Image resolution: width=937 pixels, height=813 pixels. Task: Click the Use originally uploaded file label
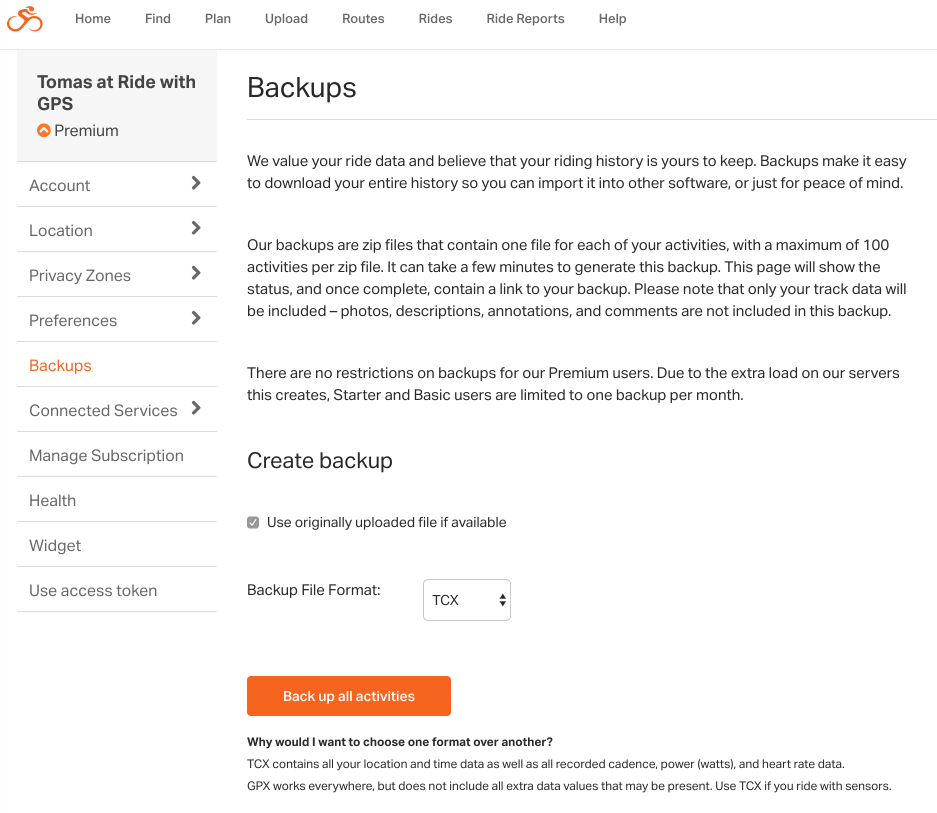click(x=387, y=522)
